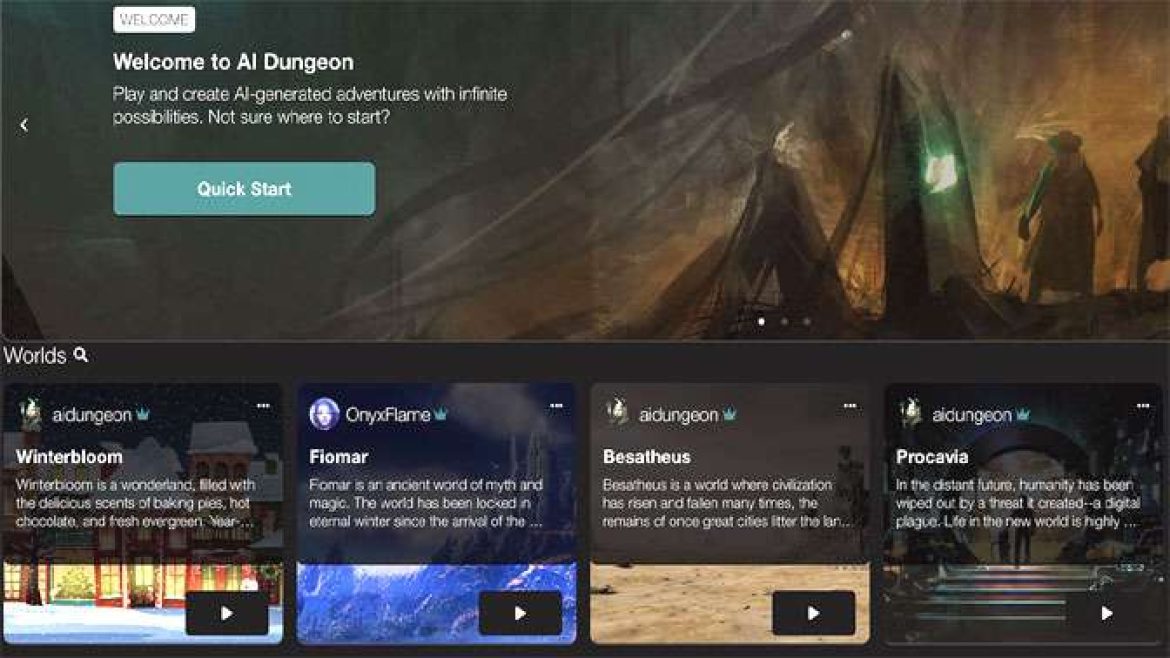Image resolution: width=1170 pixels, height=658 pixels.
Task: Open aidungeon profile link on Besatheus card
Action: pos(678,415)
